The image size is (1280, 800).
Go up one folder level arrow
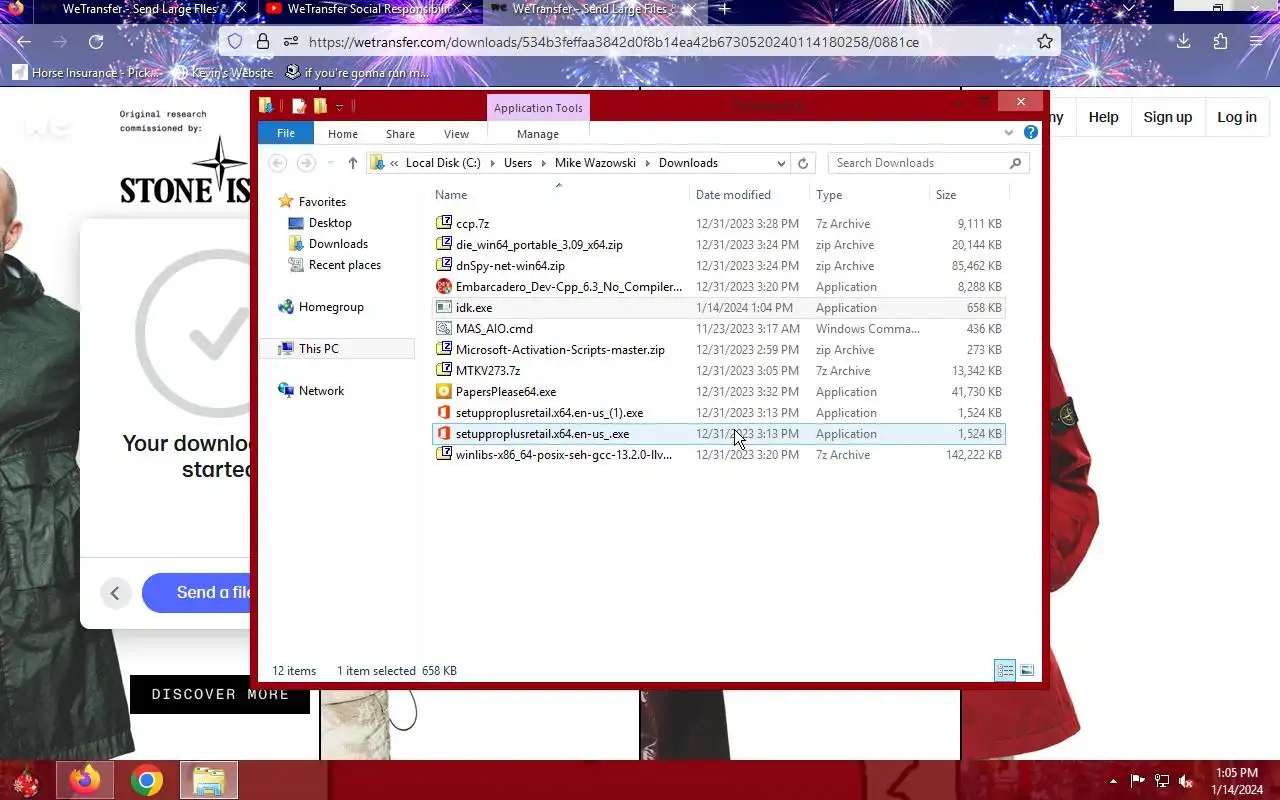click(x=353, y=163)
